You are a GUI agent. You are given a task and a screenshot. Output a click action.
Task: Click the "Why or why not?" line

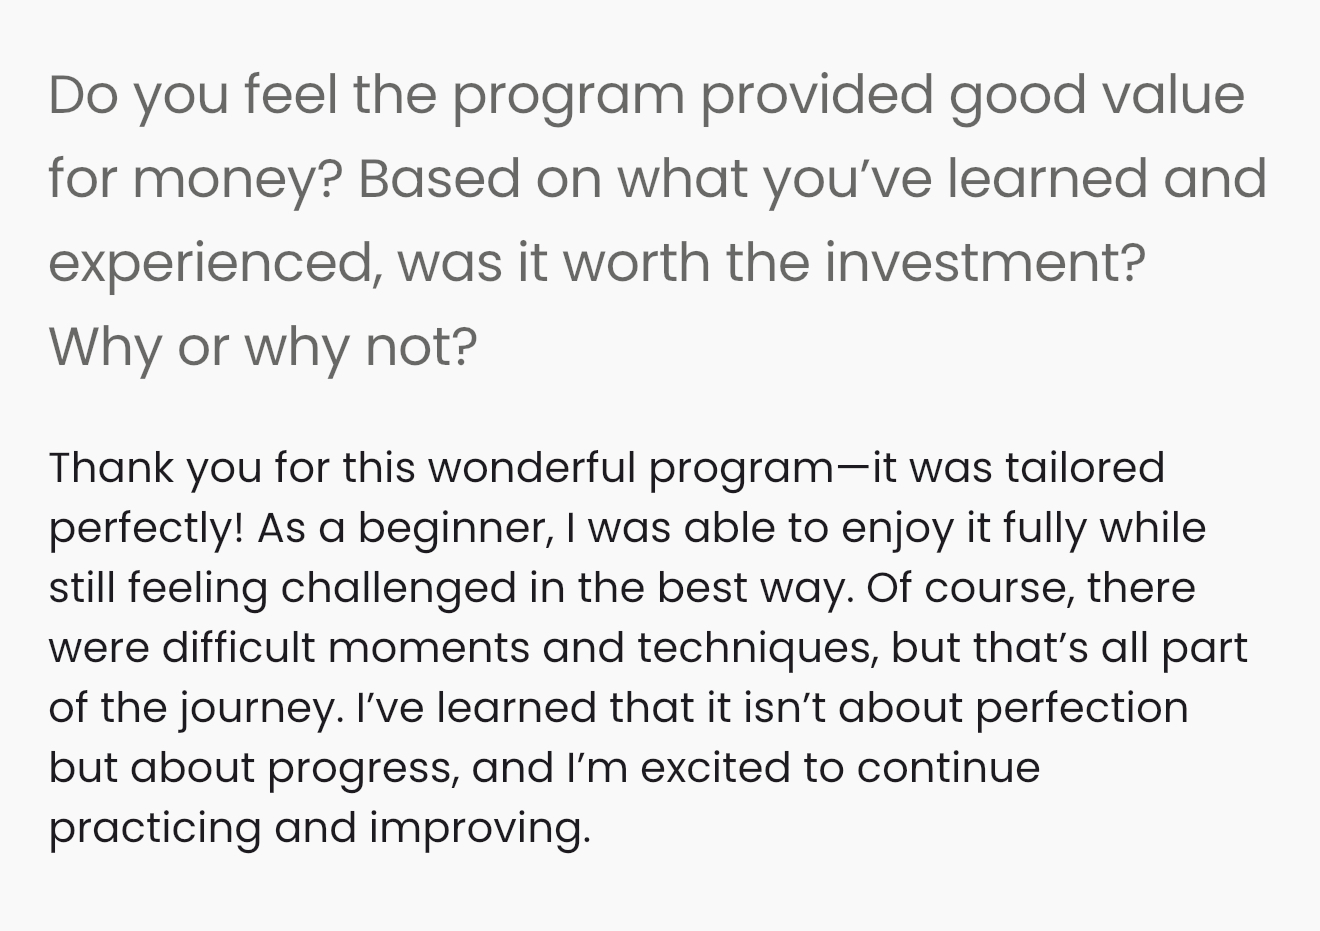tap(263, 347)
